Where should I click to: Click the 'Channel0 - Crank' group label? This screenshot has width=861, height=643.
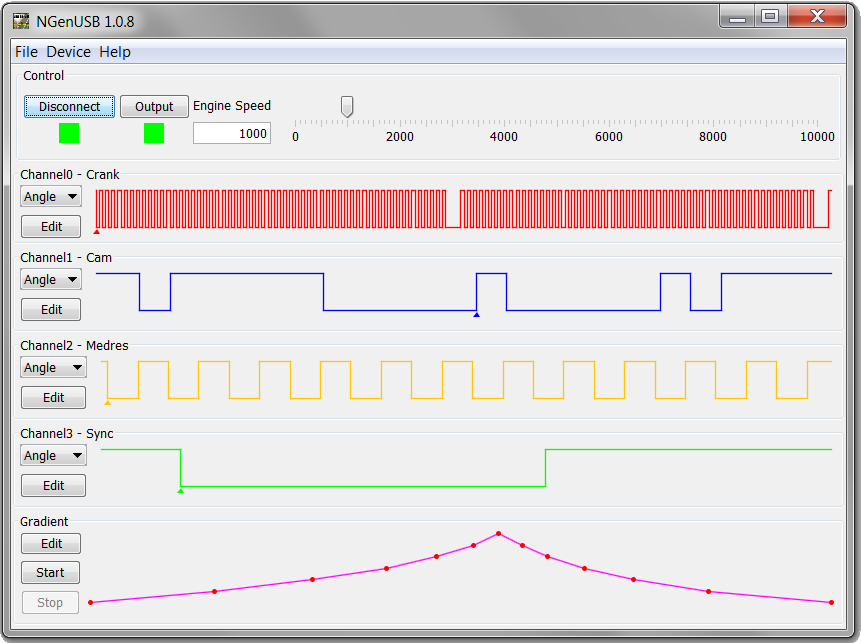pyautogui.click(x=70, y=175)
